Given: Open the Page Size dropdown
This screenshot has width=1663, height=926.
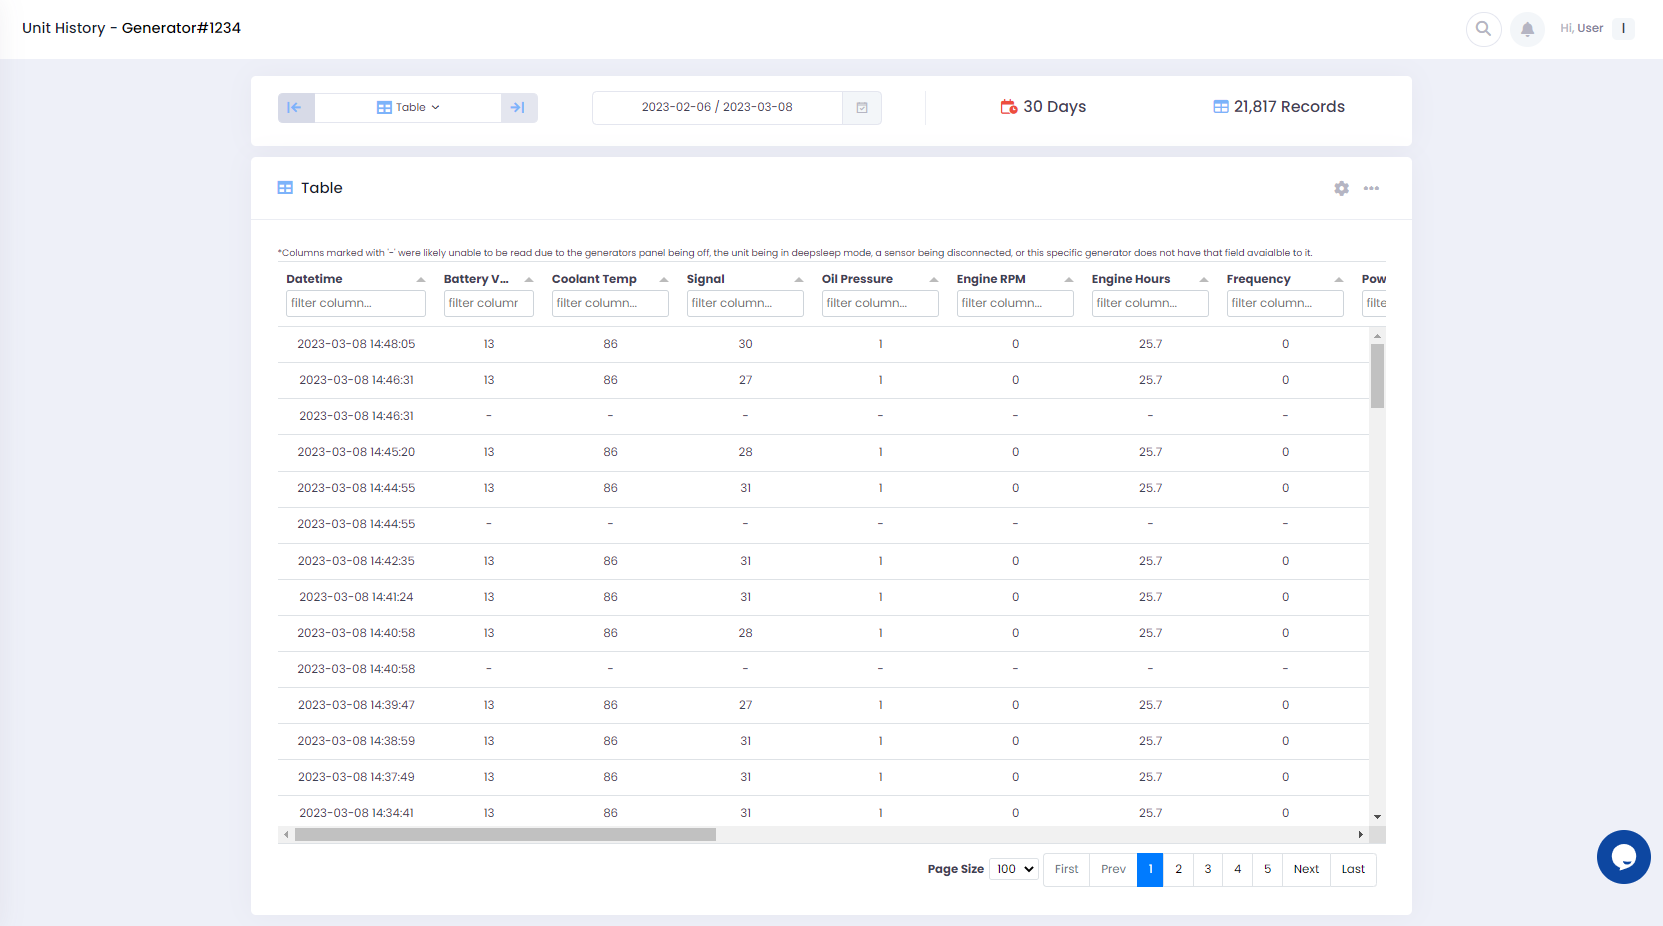Looking at the screenshot, I should [1014, 869].
